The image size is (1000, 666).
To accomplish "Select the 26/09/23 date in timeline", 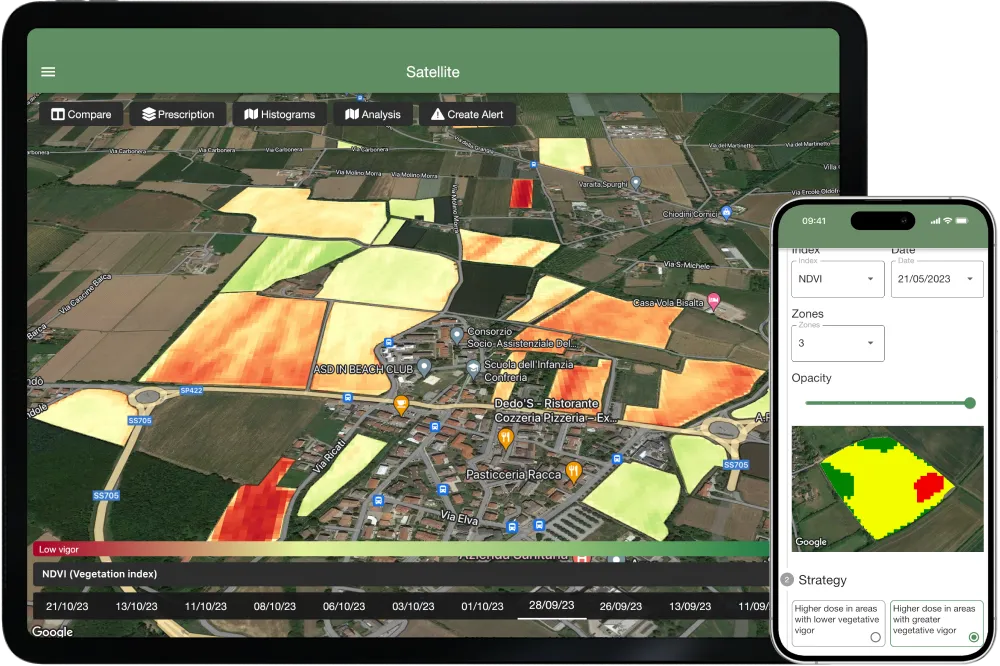I will pyautogui.click(x=621, y=606).
